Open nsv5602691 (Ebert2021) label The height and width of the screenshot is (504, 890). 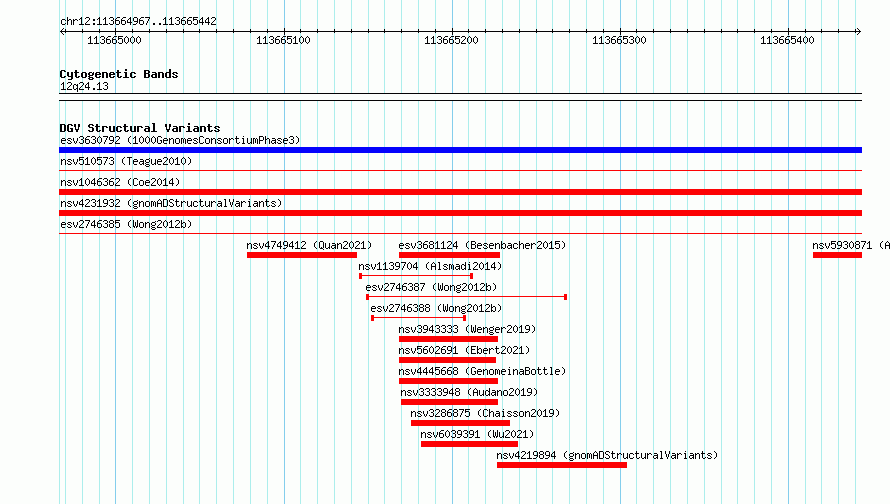pyautogui.click(x=464, y=350)
